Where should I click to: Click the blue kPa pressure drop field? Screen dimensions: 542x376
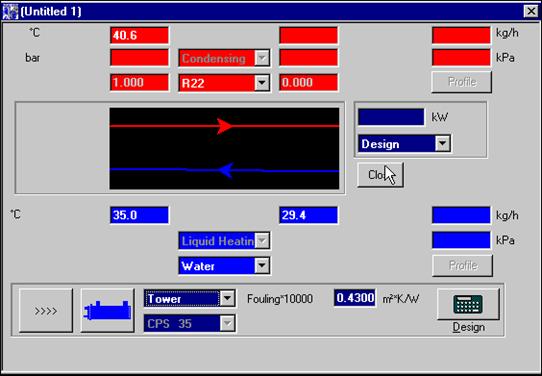point(461,241)
